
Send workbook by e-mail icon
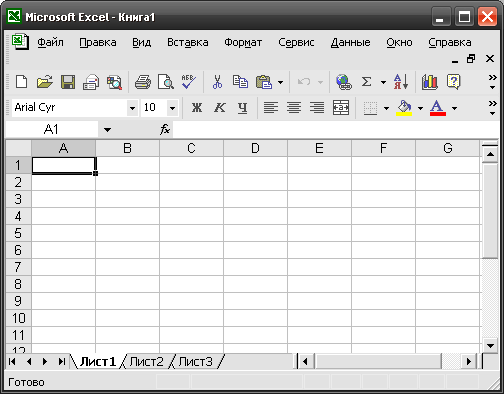tap(91, 82)
